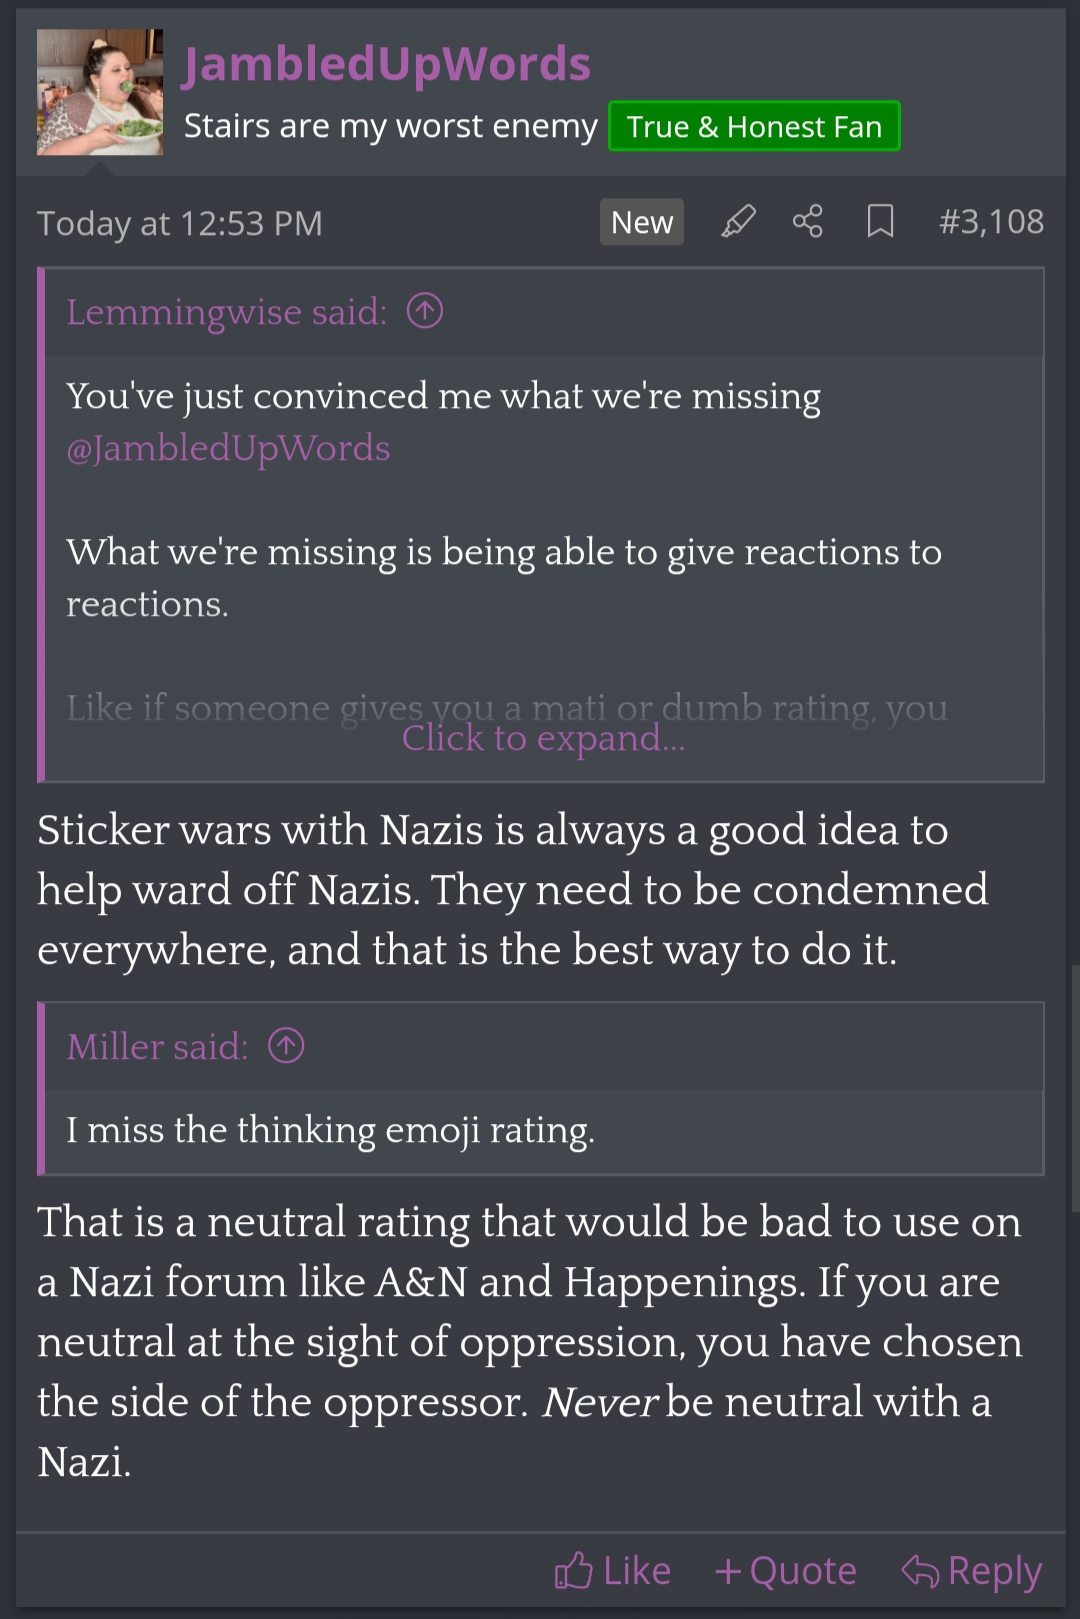Open the JambledUpWords avatar image

[x=100, y=92]
